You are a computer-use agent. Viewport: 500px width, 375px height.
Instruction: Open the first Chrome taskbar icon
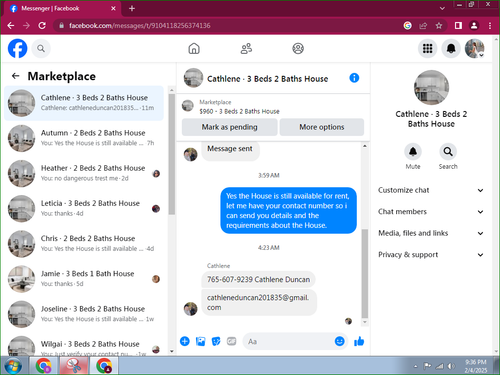click(x=44, y=366)
